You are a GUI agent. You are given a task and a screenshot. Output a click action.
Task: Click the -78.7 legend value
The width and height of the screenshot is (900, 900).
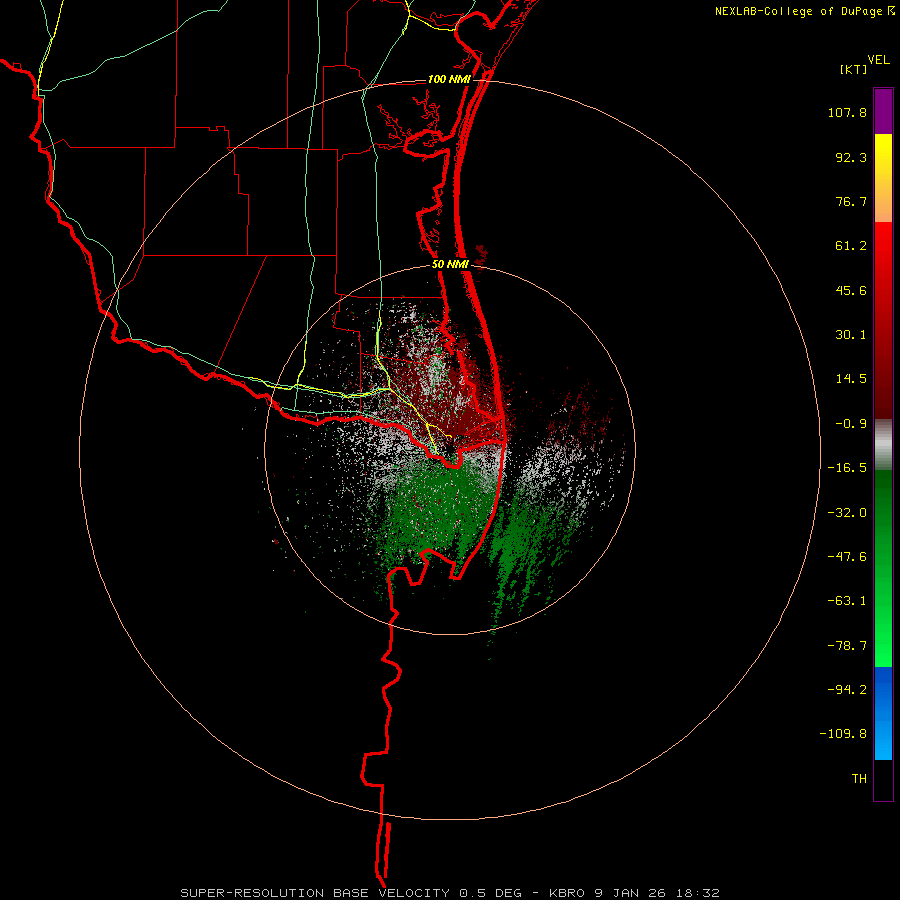tap(847, 646)
